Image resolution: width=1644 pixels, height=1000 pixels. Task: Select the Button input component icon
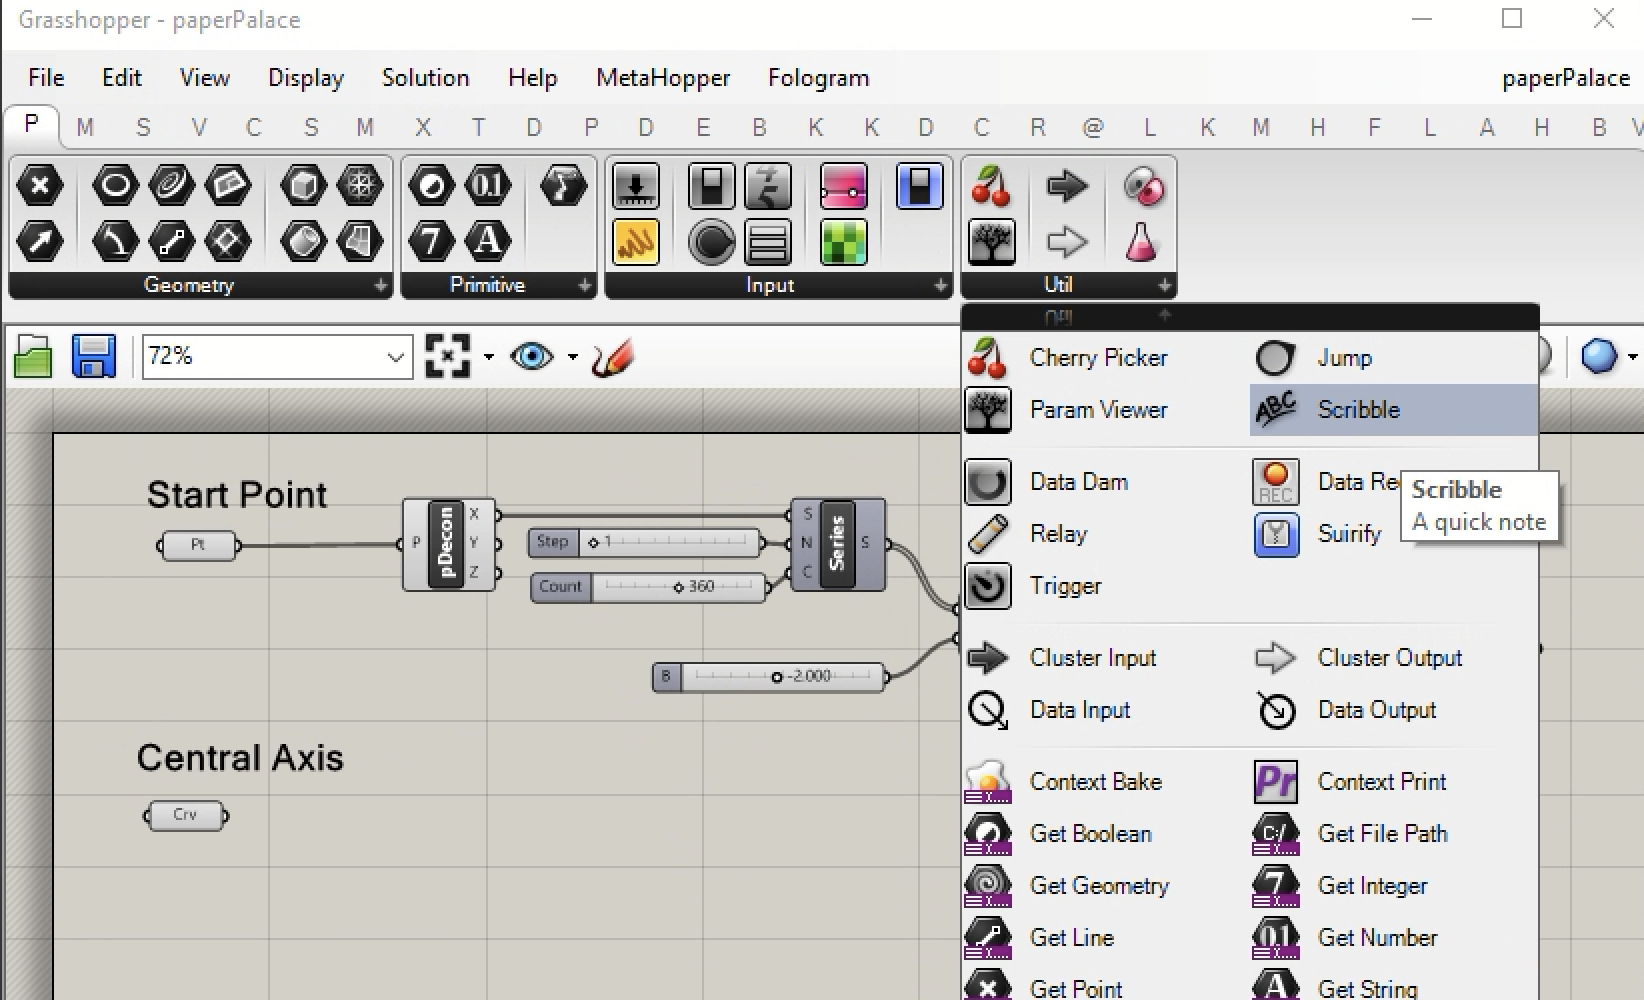click(x=711, y=242)
